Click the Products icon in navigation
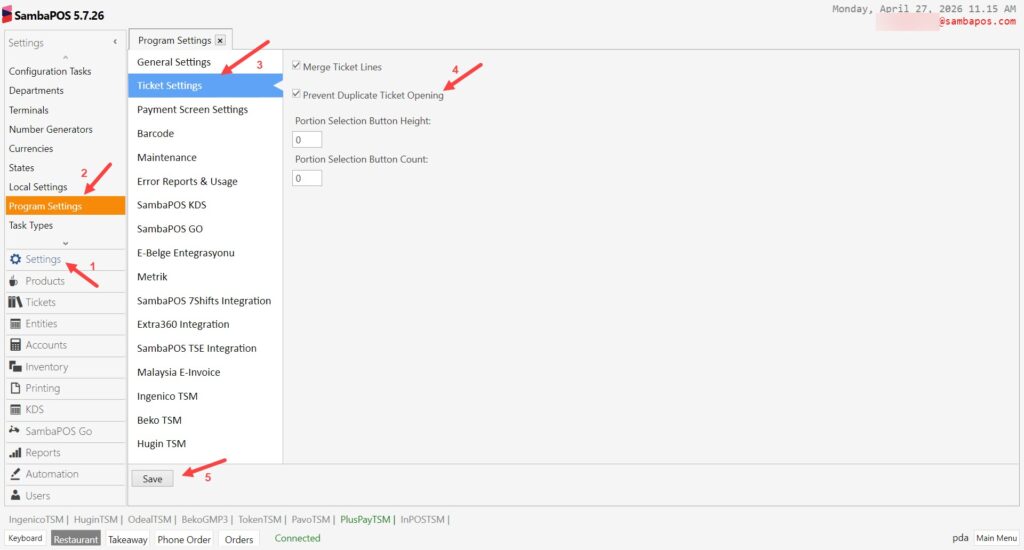Screen dimensions: 1024x550 coord(15,281)
